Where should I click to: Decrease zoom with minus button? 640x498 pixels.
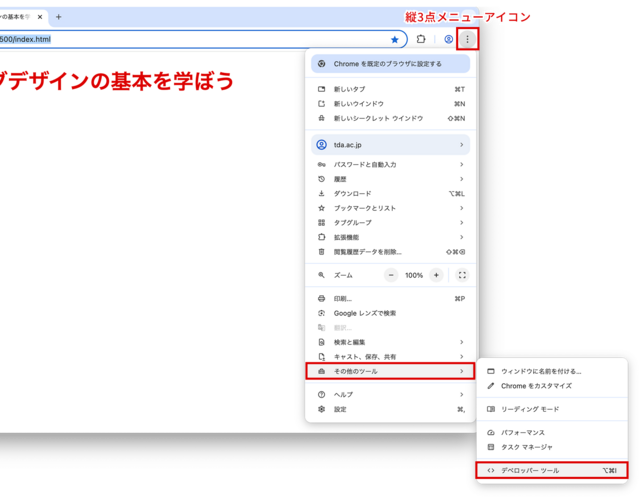(x=391, y=275)
